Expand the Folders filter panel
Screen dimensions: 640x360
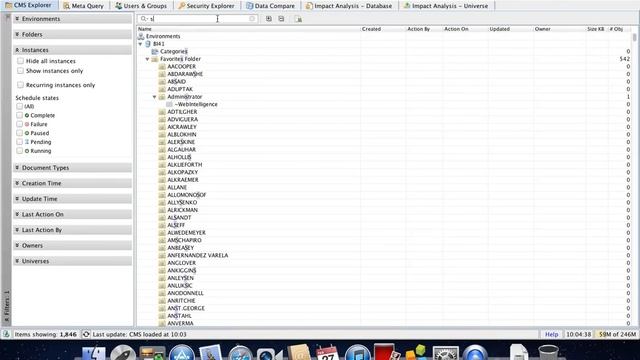coord(73,34)
